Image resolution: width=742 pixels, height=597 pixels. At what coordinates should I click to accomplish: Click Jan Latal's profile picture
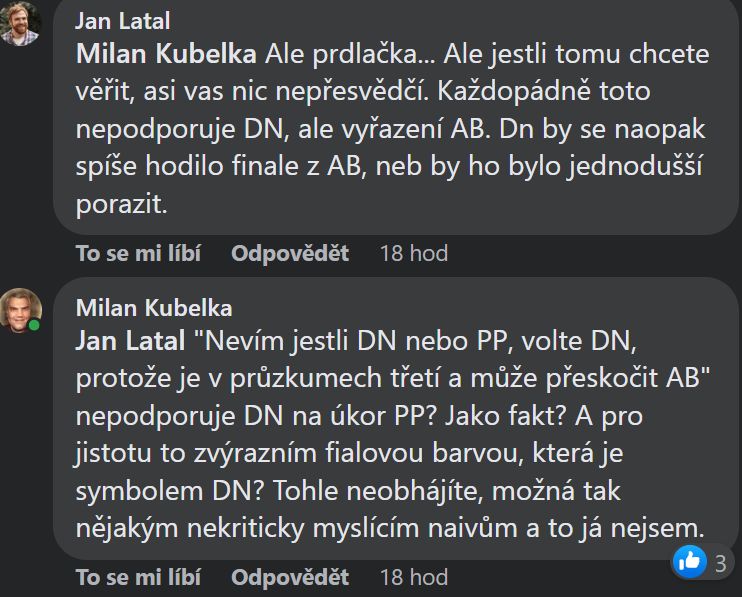point(20,23)
